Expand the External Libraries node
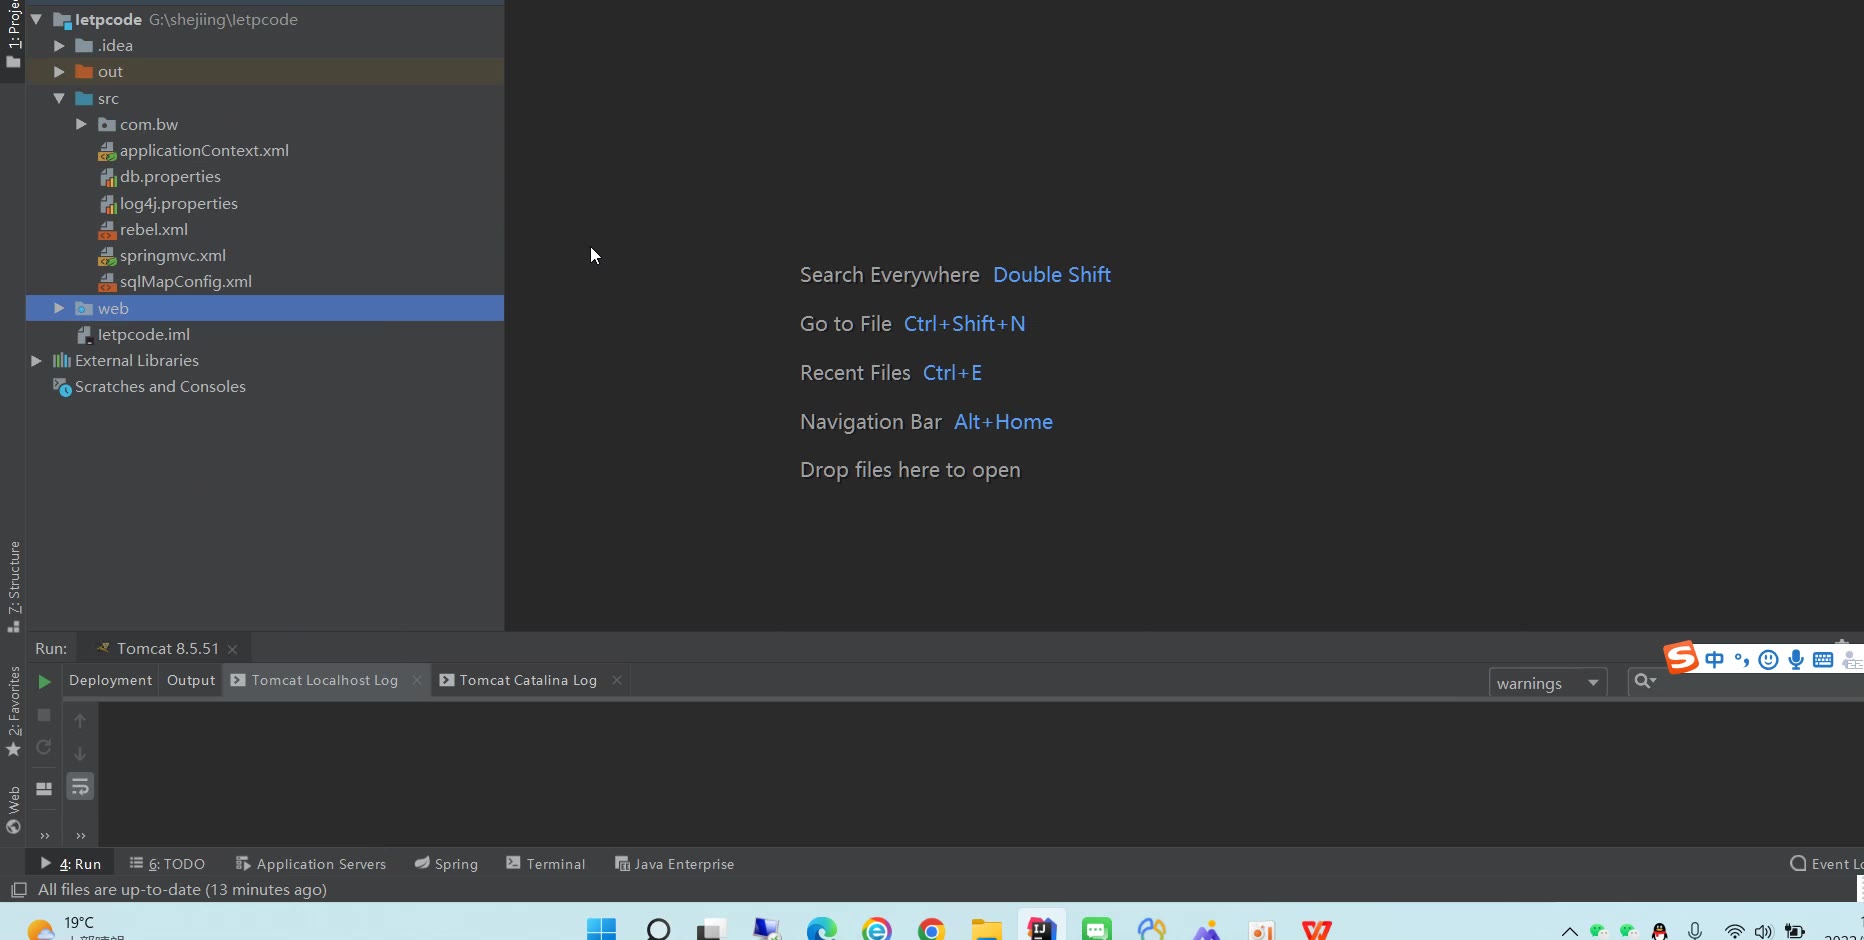This screenshot has width=1864, height=940. [x=37, y=360]
